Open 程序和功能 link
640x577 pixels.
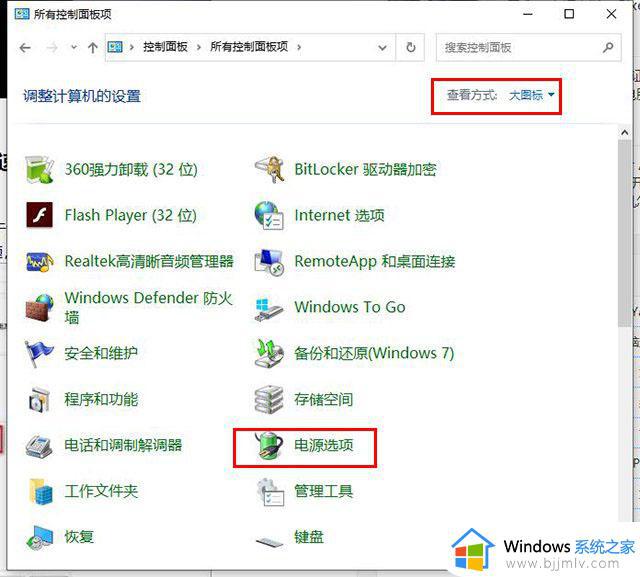[101, 399]
